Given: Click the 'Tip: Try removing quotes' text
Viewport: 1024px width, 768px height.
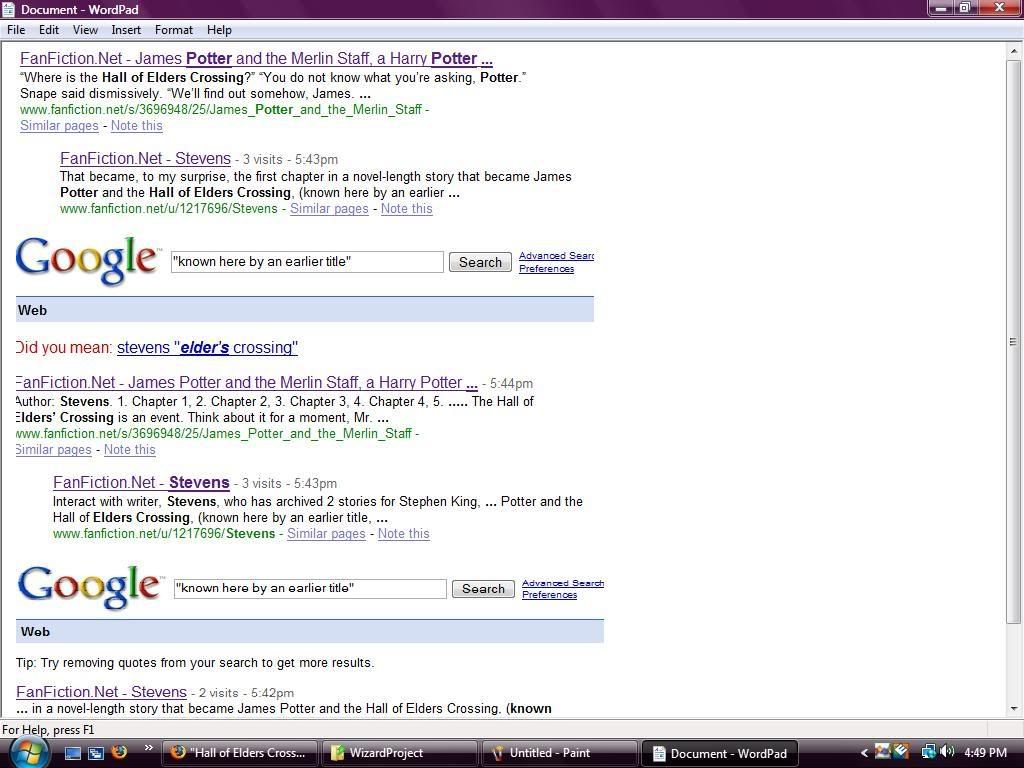Looking at the screenshot, I should tap(195, 663).
